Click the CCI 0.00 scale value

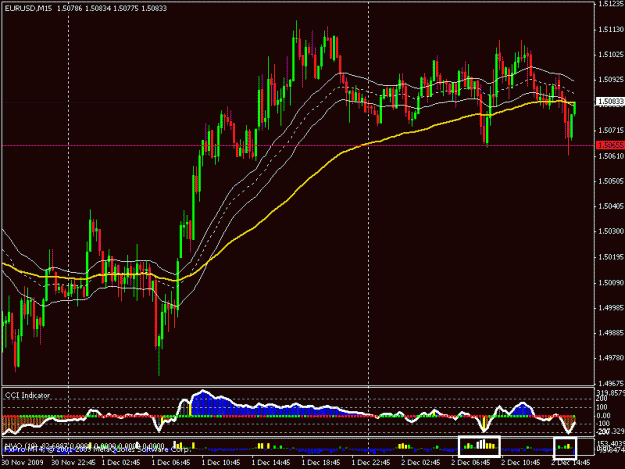tap(603, 416)
